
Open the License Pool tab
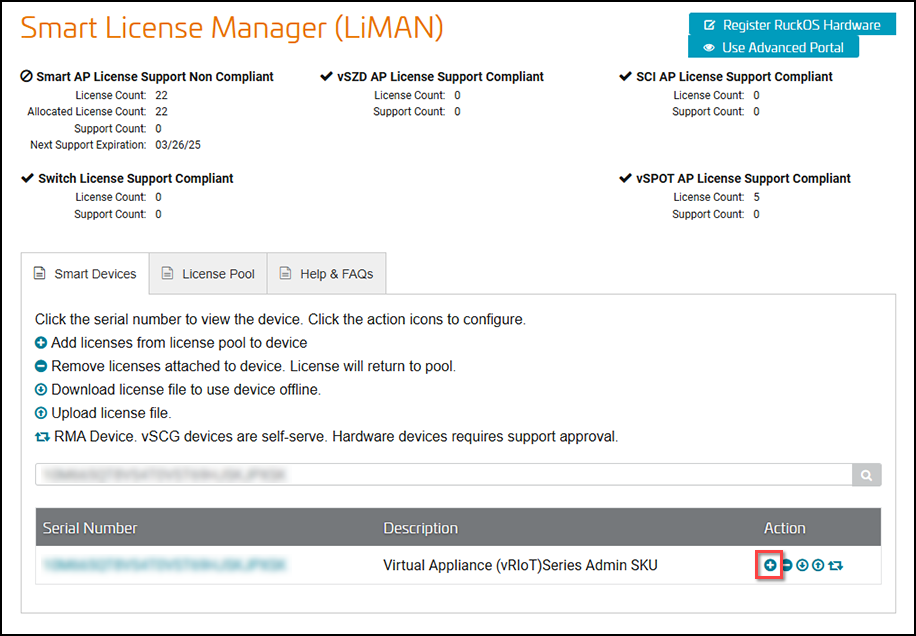coord(208,273)
